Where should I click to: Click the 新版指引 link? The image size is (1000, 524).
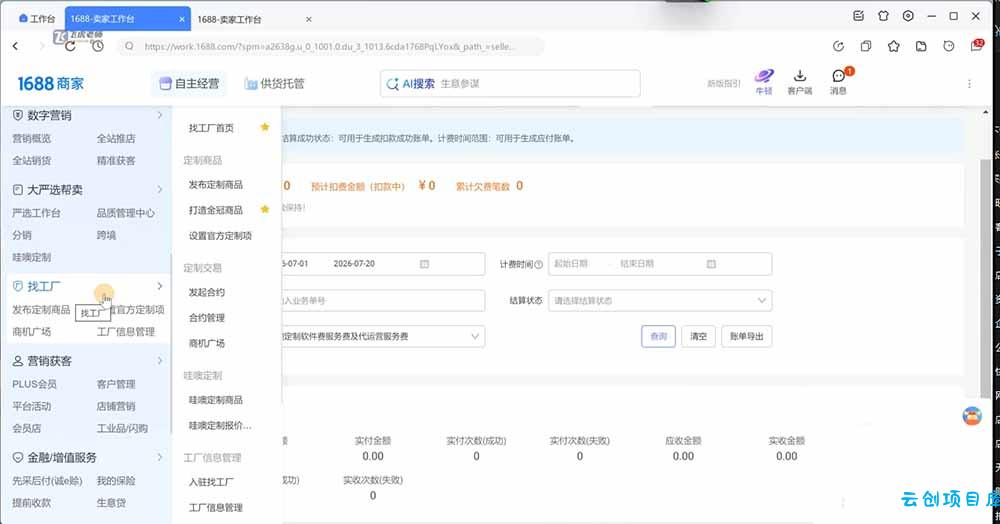point(724,84)
